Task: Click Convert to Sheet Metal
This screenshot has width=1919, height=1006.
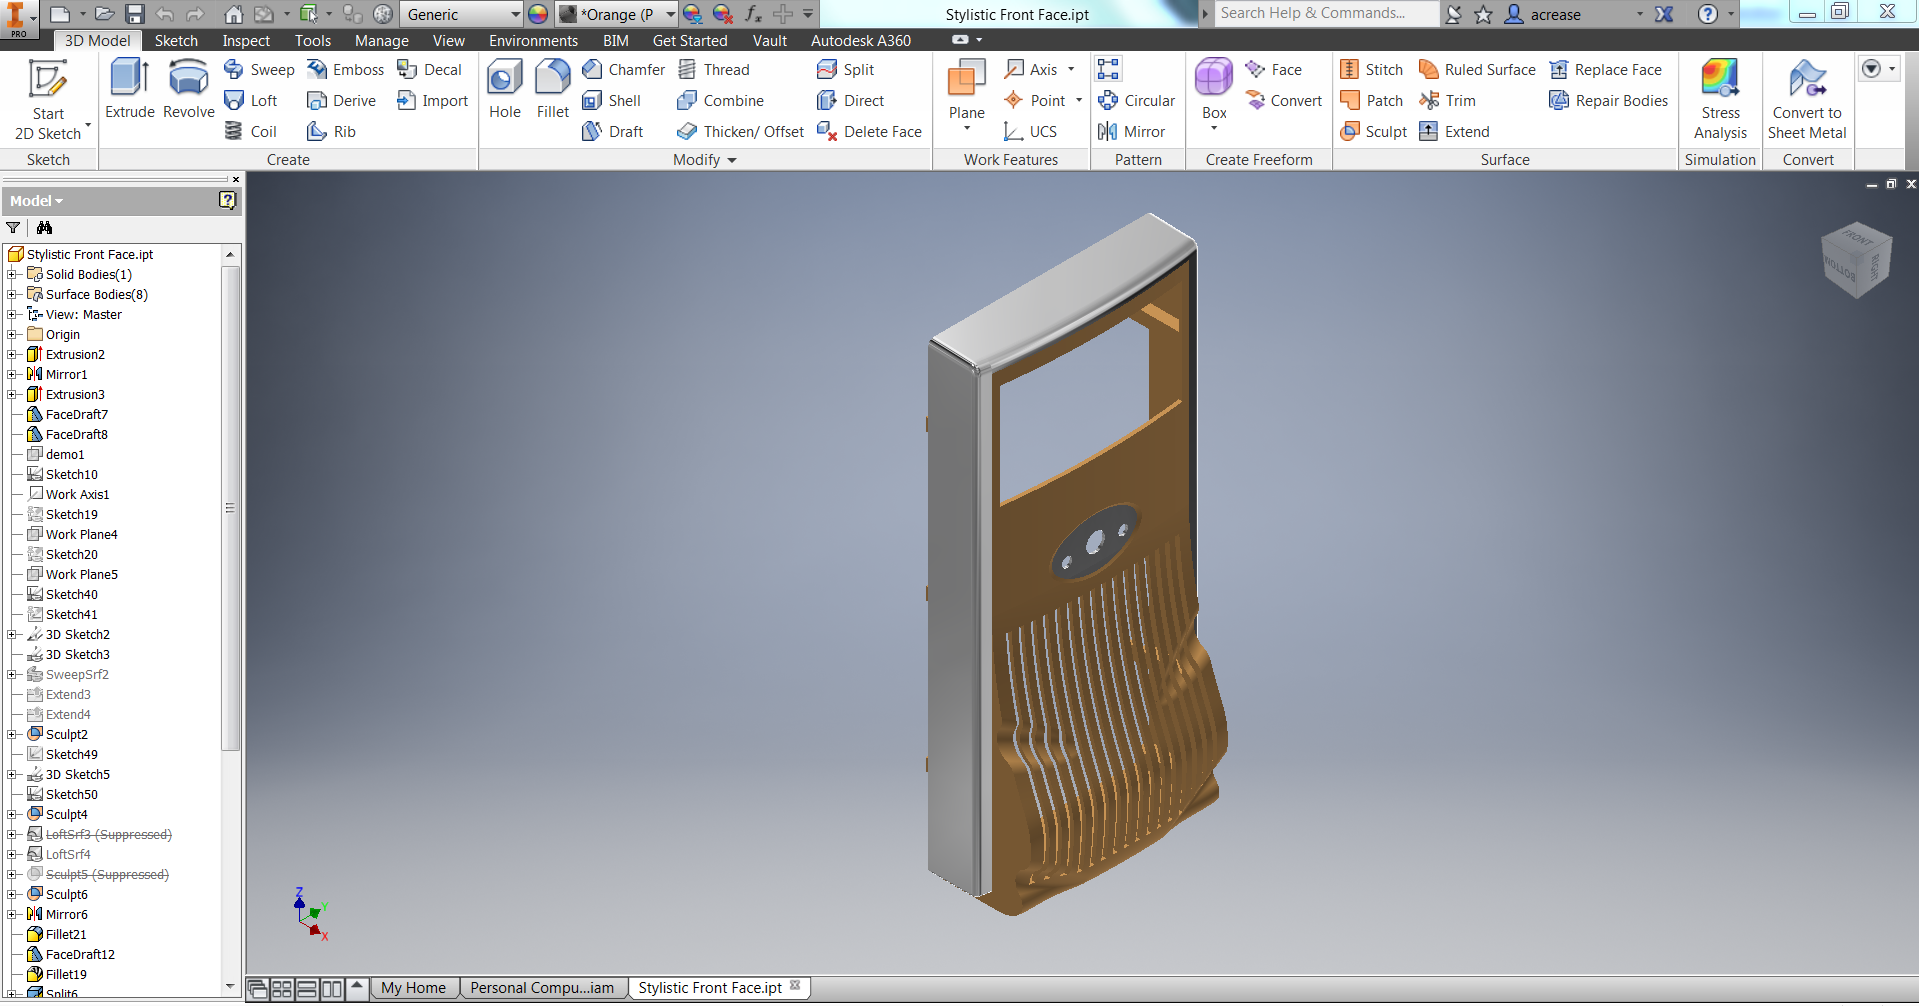Action: tap(1807, 99)
